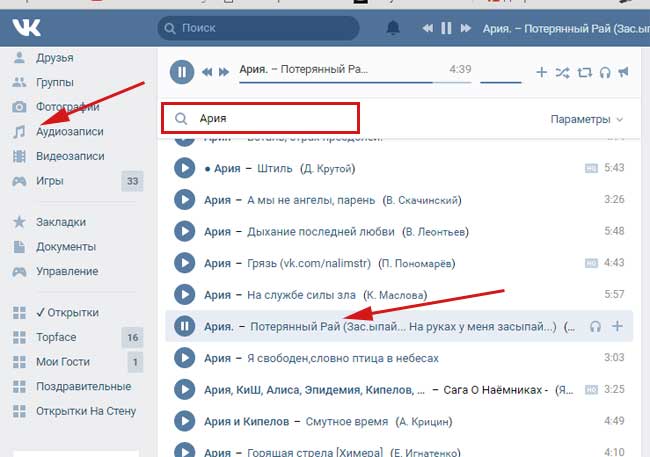Image resolution: width=650 pixels, height=457 pixels.
Task: Open Аудиозаписи in the left sidebar
Action: (x=69, y=132)
